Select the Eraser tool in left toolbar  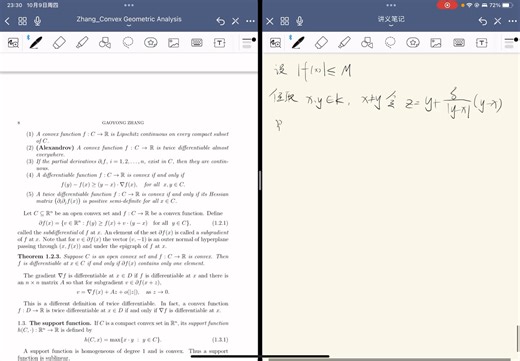point(59,43)
